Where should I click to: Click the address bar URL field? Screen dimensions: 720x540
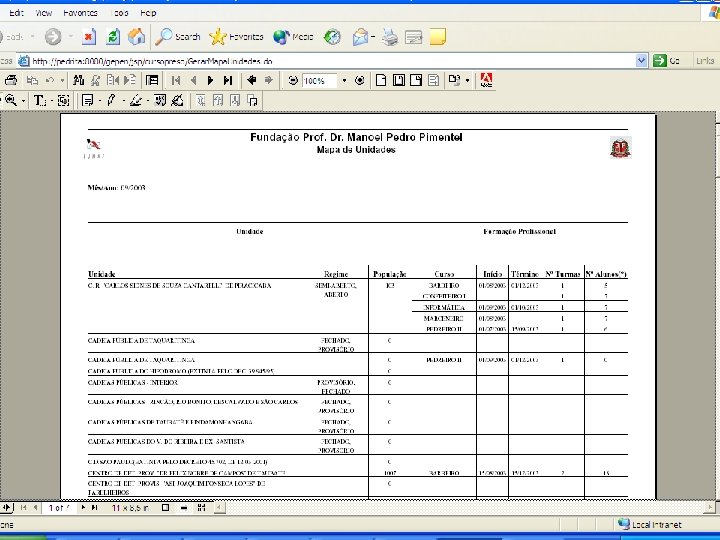[326, 61]
